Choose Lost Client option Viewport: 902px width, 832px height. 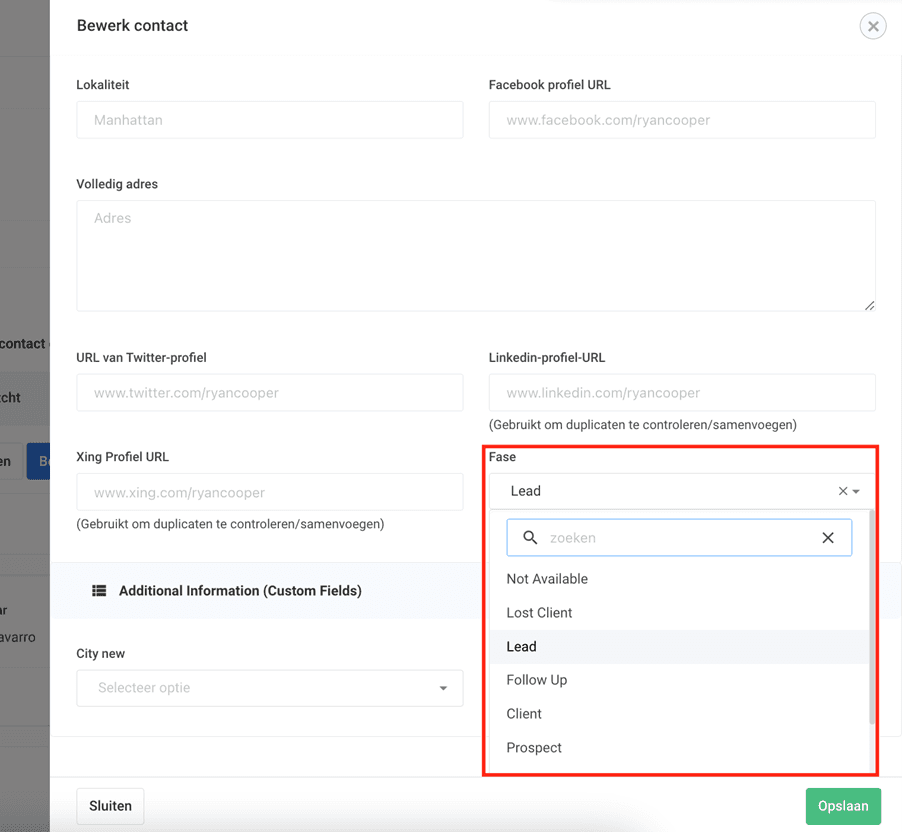539,613
